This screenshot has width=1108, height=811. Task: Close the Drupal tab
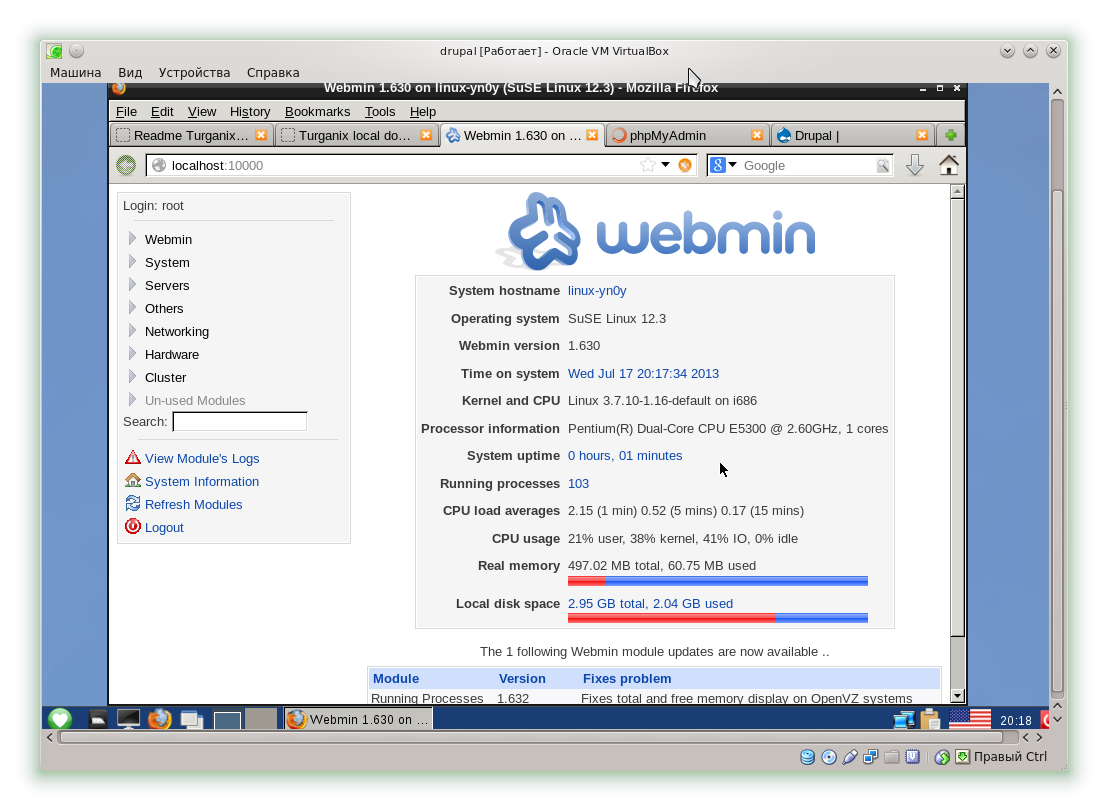[921, 135]
